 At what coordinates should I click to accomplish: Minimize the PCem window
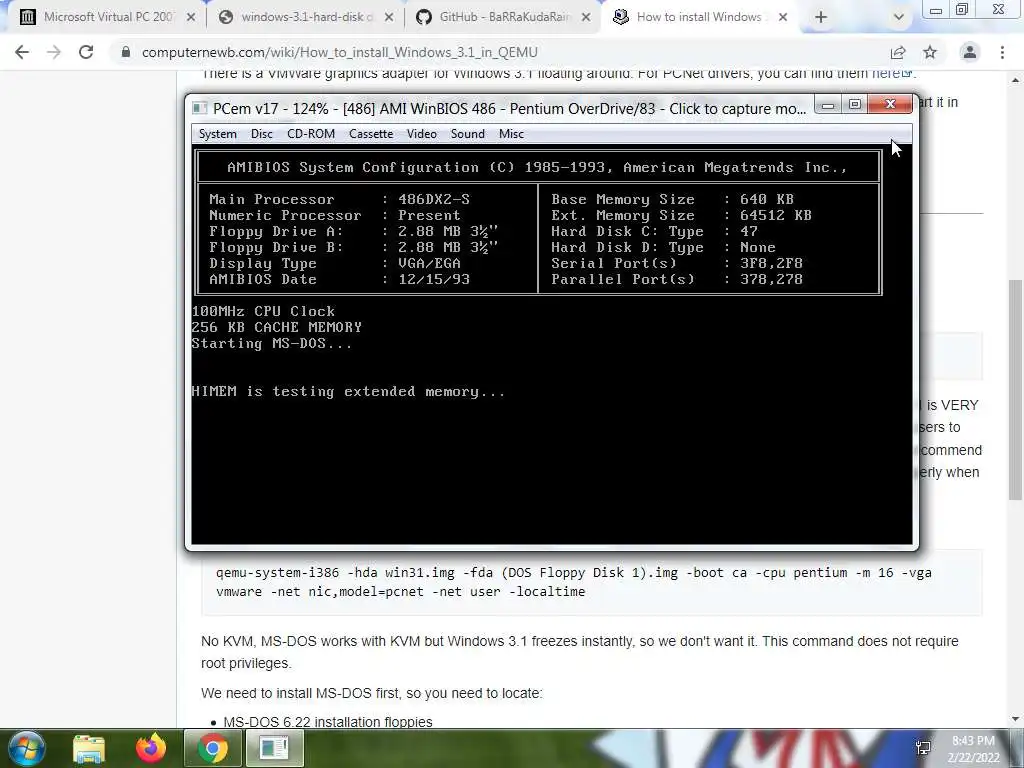(x=828, y=104)
